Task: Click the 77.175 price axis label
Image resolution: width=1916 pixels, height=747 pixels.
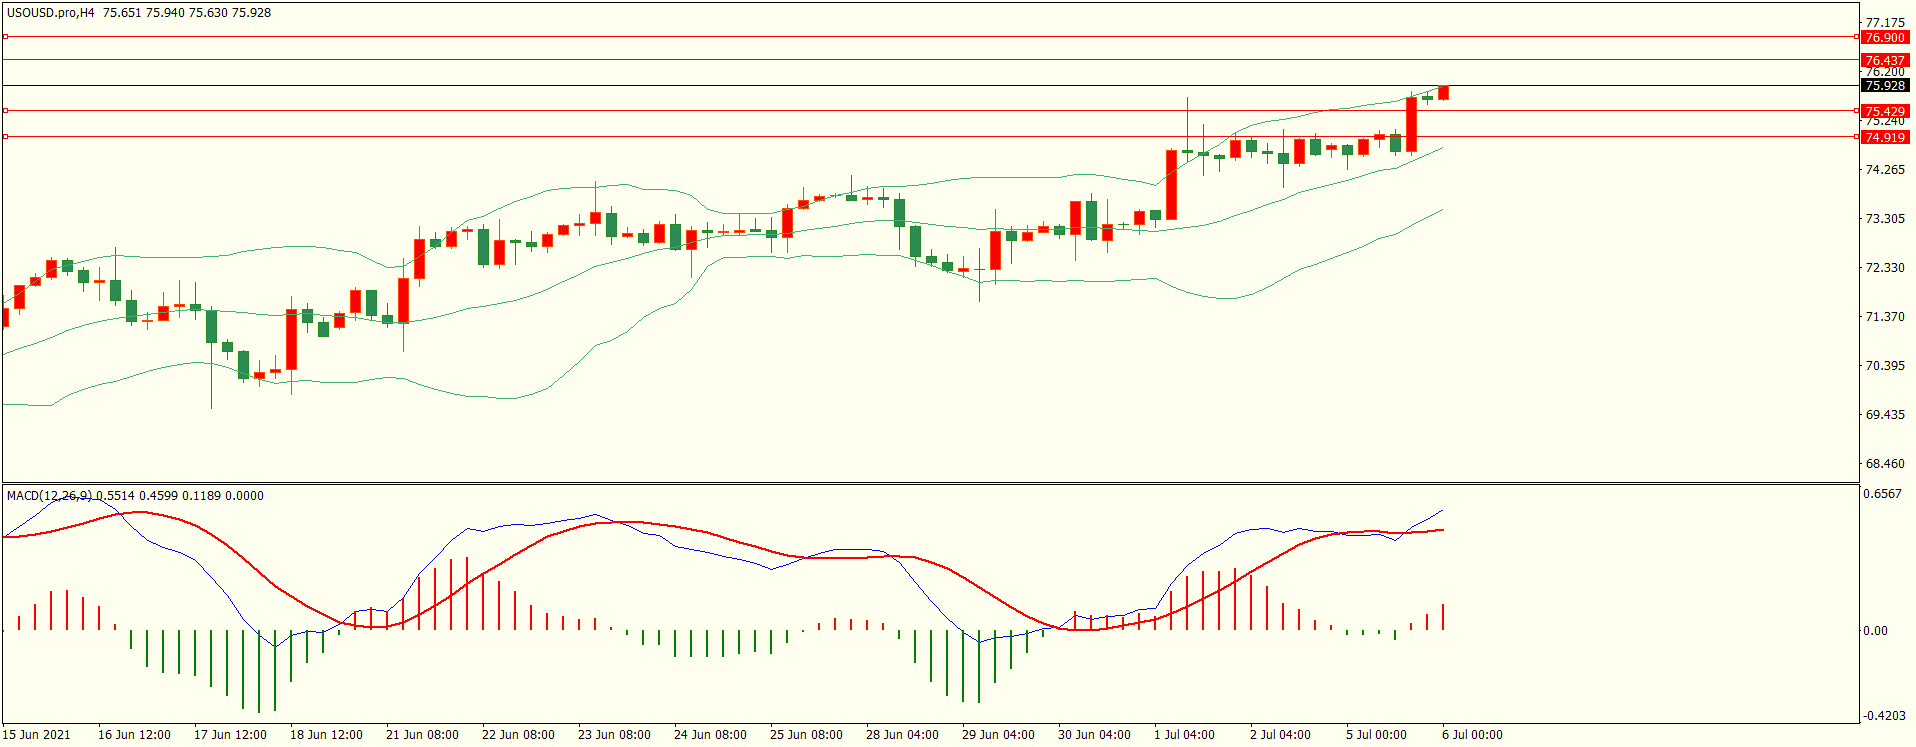Action: [x=1885, y=23]
